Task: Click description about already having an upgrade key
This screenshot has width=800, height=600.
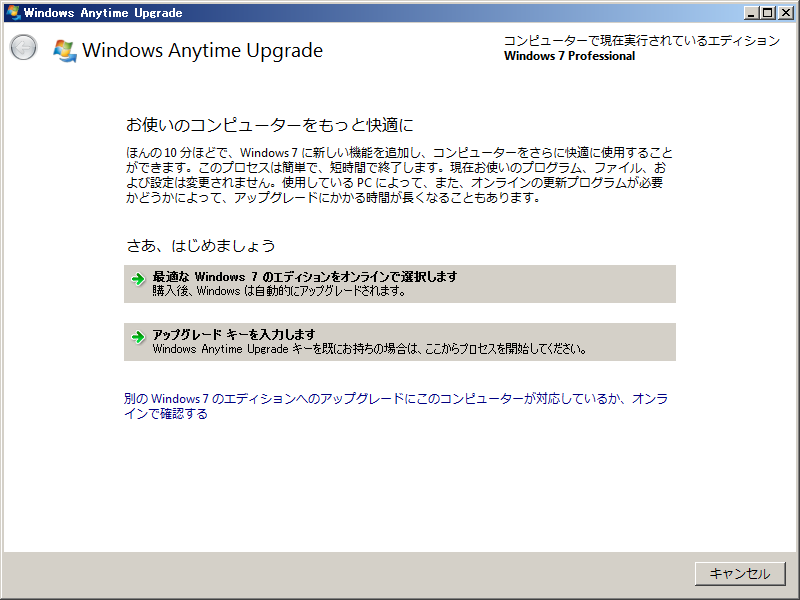Action: pos(369,350)
